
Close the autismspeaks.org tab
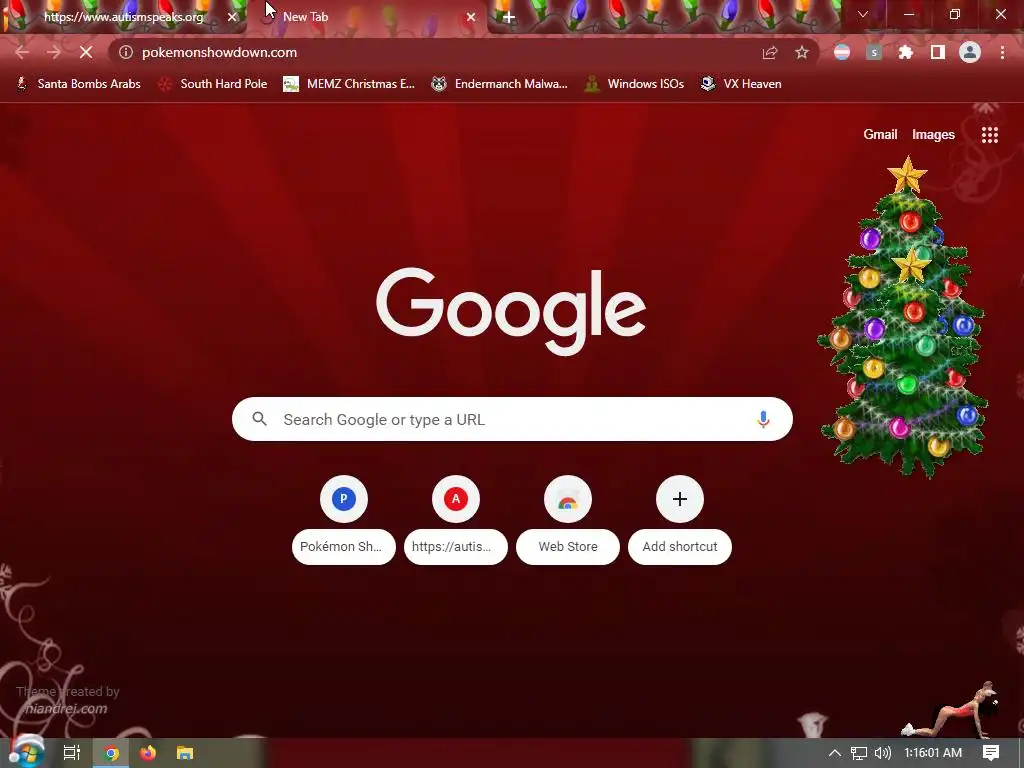[232, 17]
